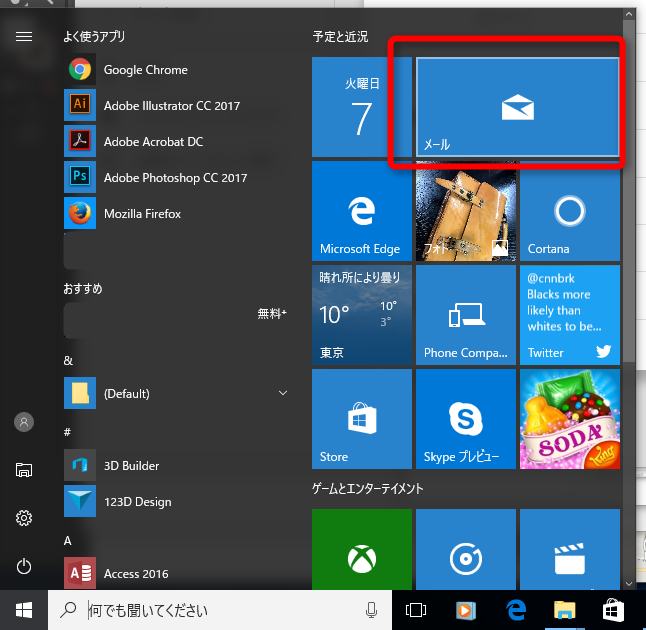Open 123D Design from the app list
The height and width of the screenshot is (630, 646).
tap(176, 501)
